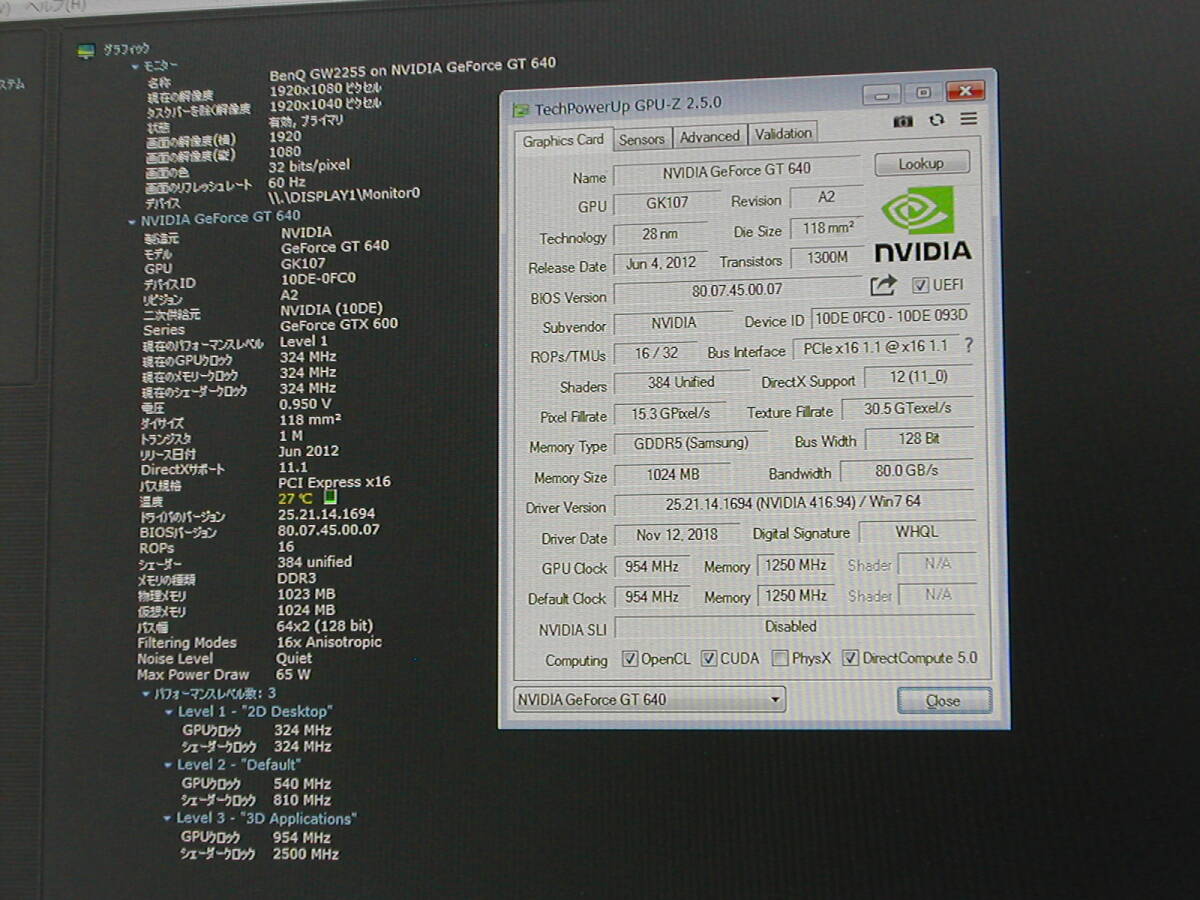The width and height of the screenshot is (1200, 900).
Task: Click the "GeForce GTX 600" series value
Action: pos(338,324)
